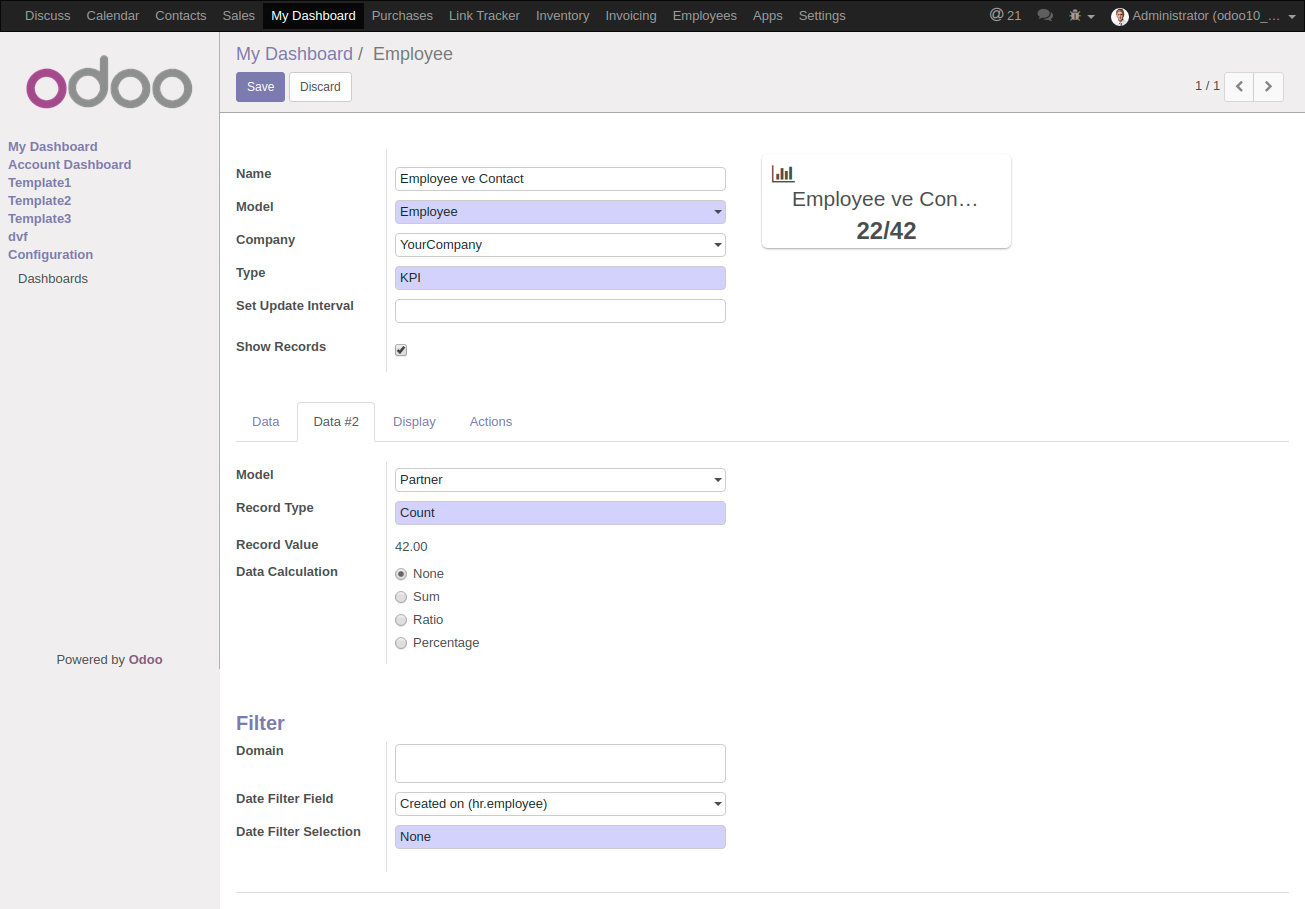Screen dimensions: 1305x909
Task: Go to the previous record arrow
Action: [1239, 87]
